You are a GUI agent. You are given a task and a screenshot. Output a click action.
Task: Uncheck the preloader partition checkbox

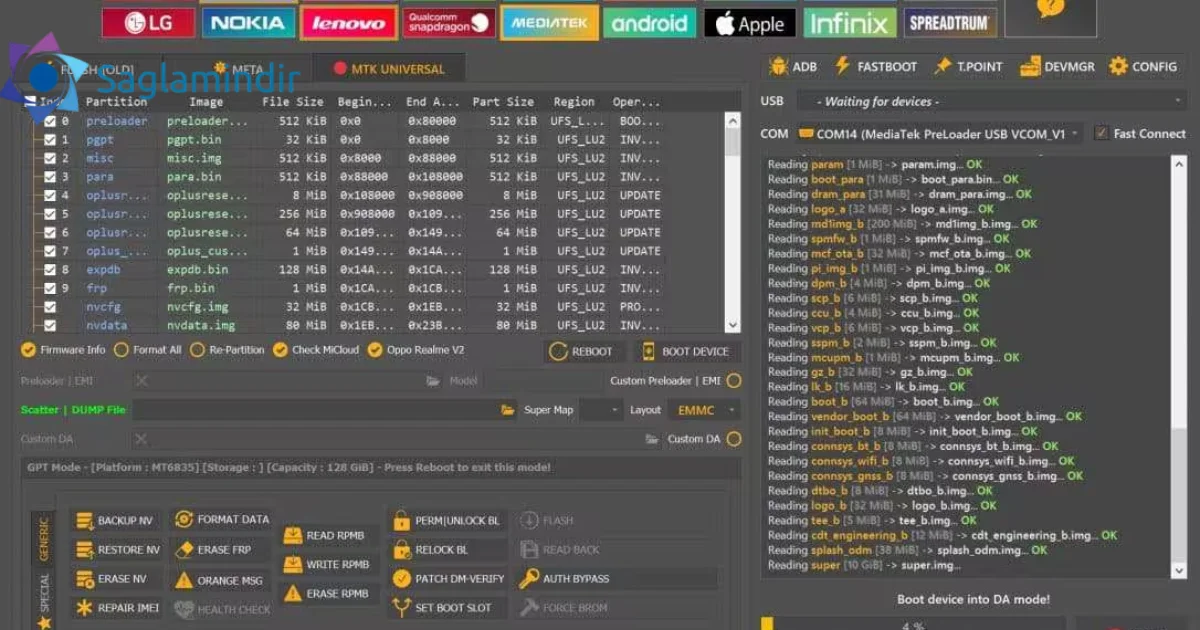[x=50, y=121]
